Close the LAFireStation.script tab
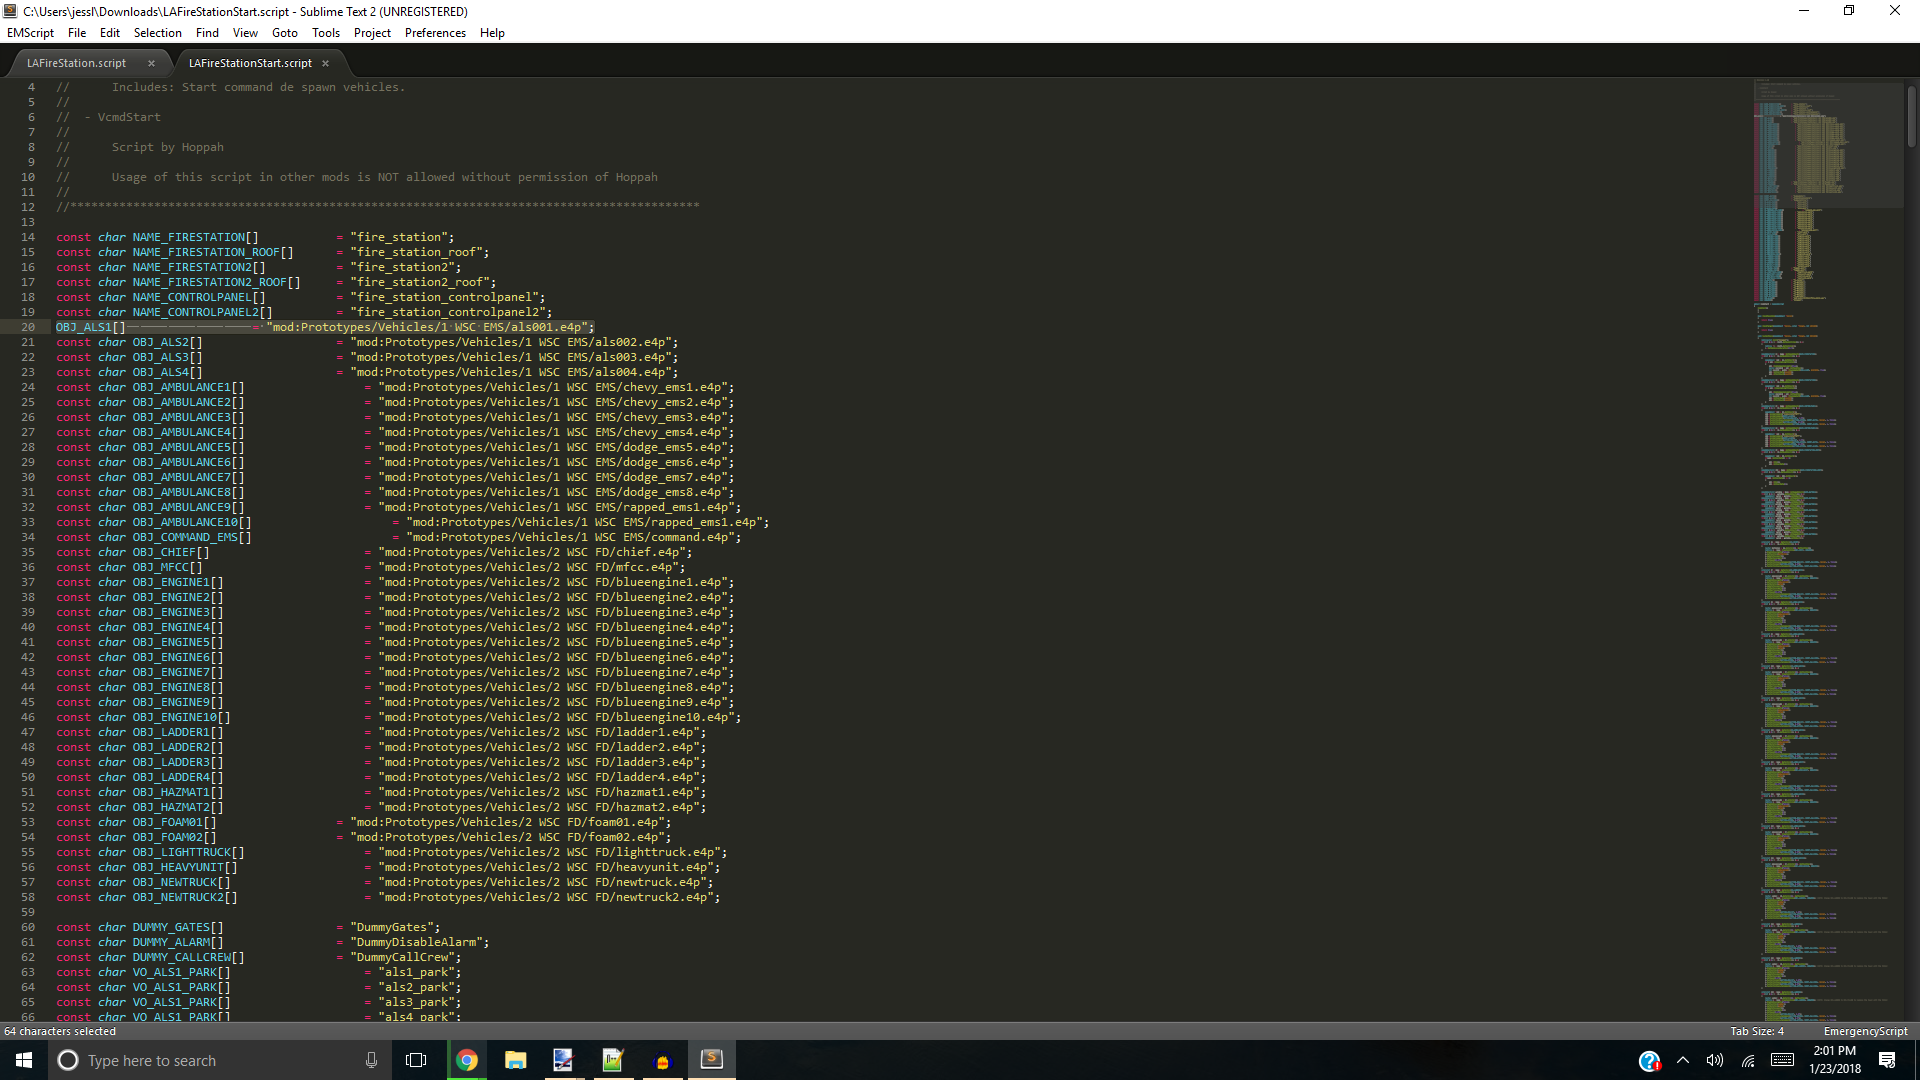This screenshot has width=1920, height=1080. pos(152,63)
